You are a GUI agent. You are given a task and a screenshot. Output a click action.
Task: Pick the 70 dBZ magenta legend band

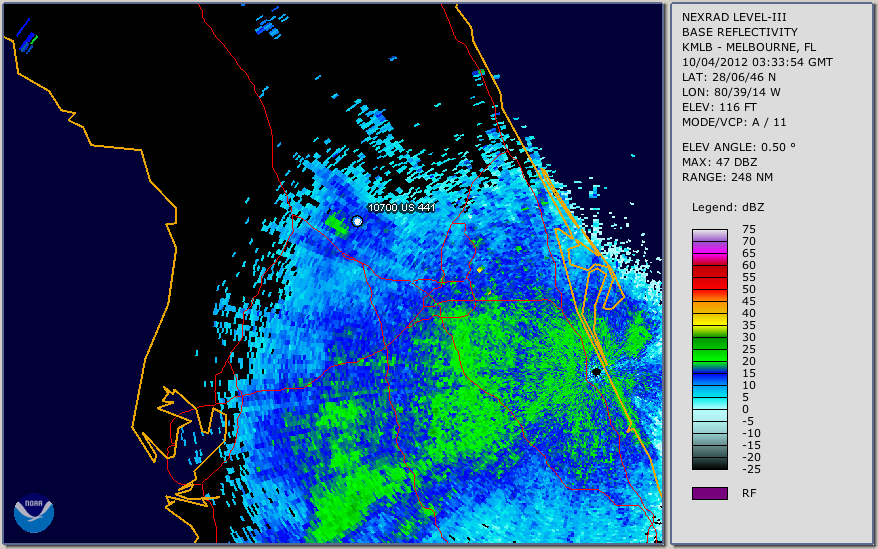coord(709,247)
